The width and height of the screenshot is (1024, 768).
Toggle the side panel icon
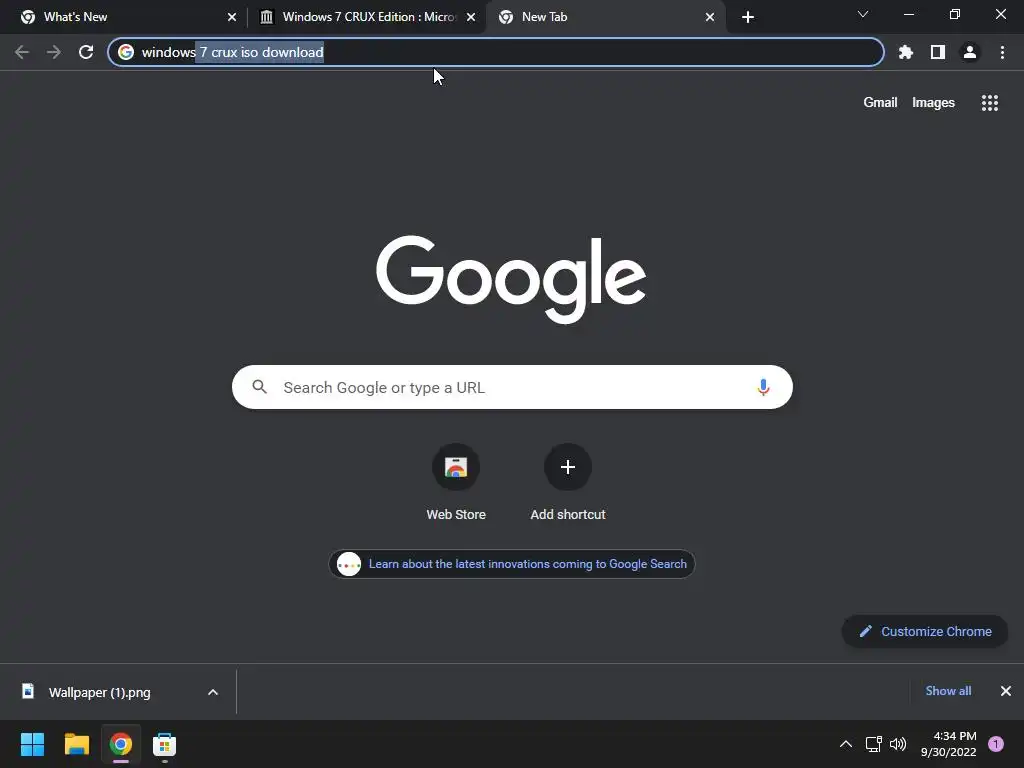click(x=938, y=52)
